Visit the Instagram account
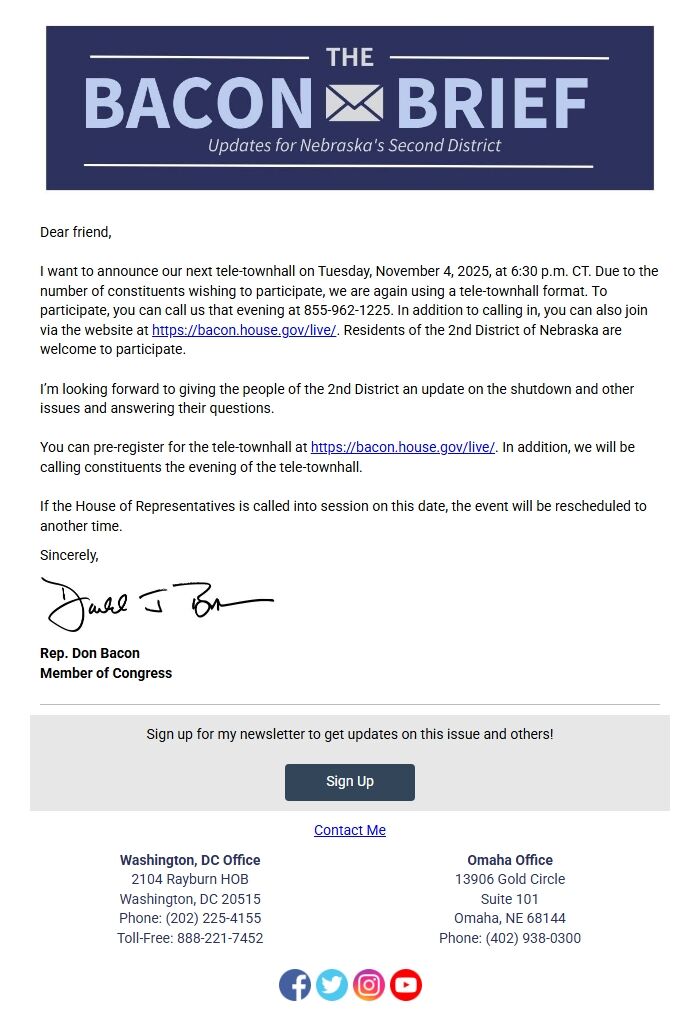 369,984
